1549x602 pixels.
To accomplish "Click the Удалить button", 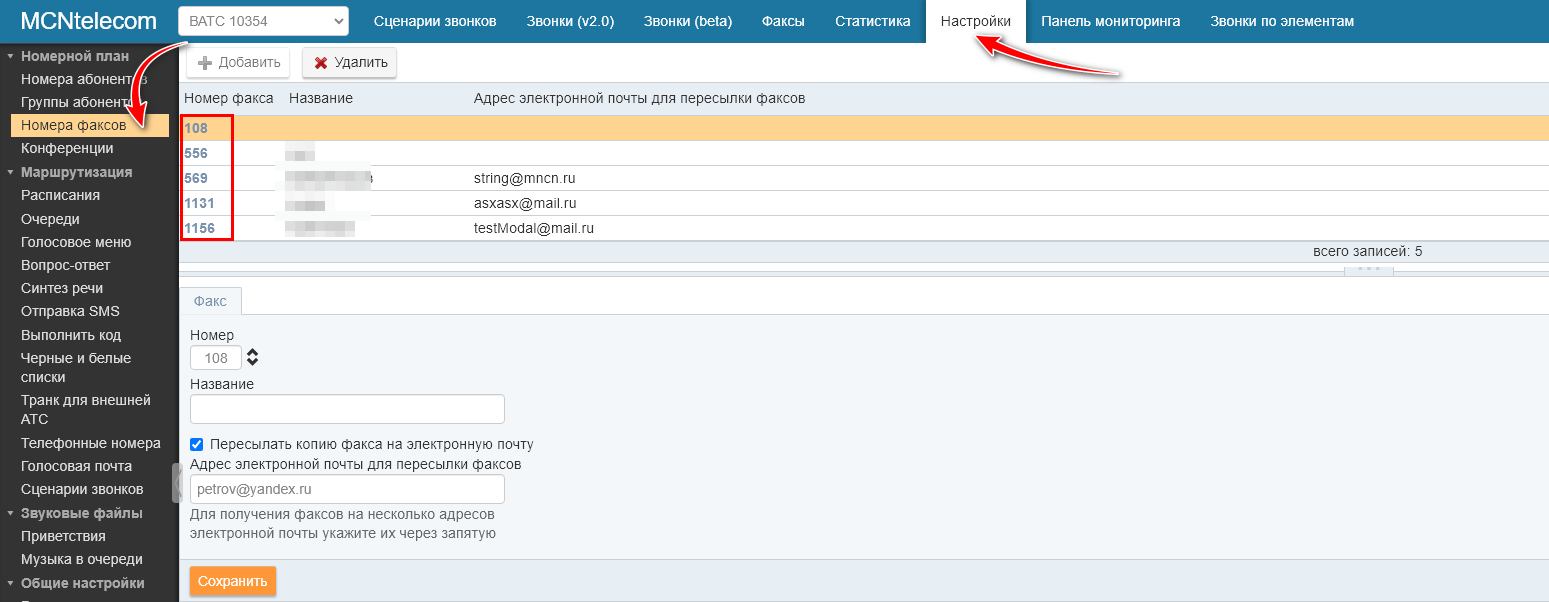I will pyautogui.click(x=350, y=62).
